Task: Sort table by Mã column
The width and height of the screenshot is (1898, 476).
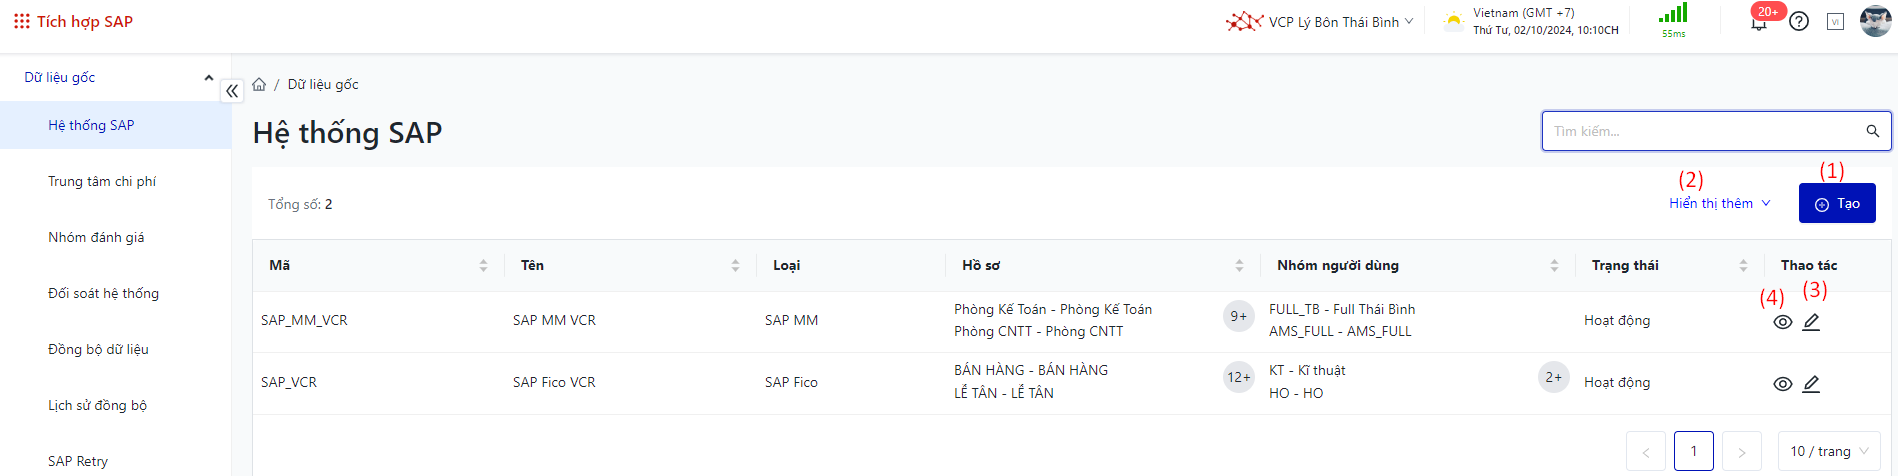Action: pos(483,266)
